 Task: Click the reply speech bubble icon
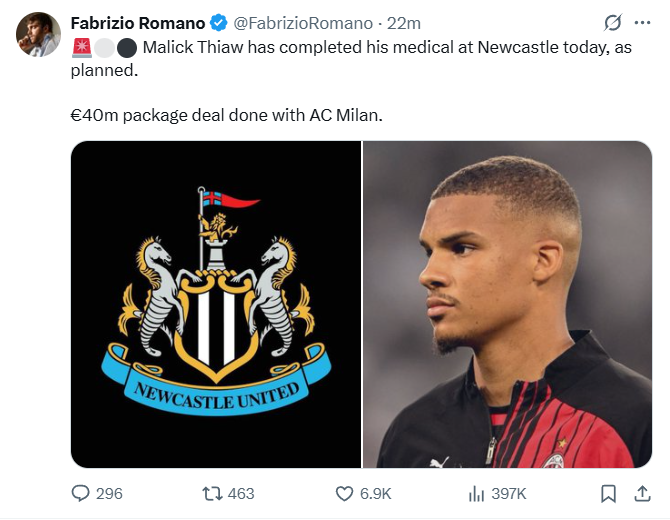click(x=82, y=493)
